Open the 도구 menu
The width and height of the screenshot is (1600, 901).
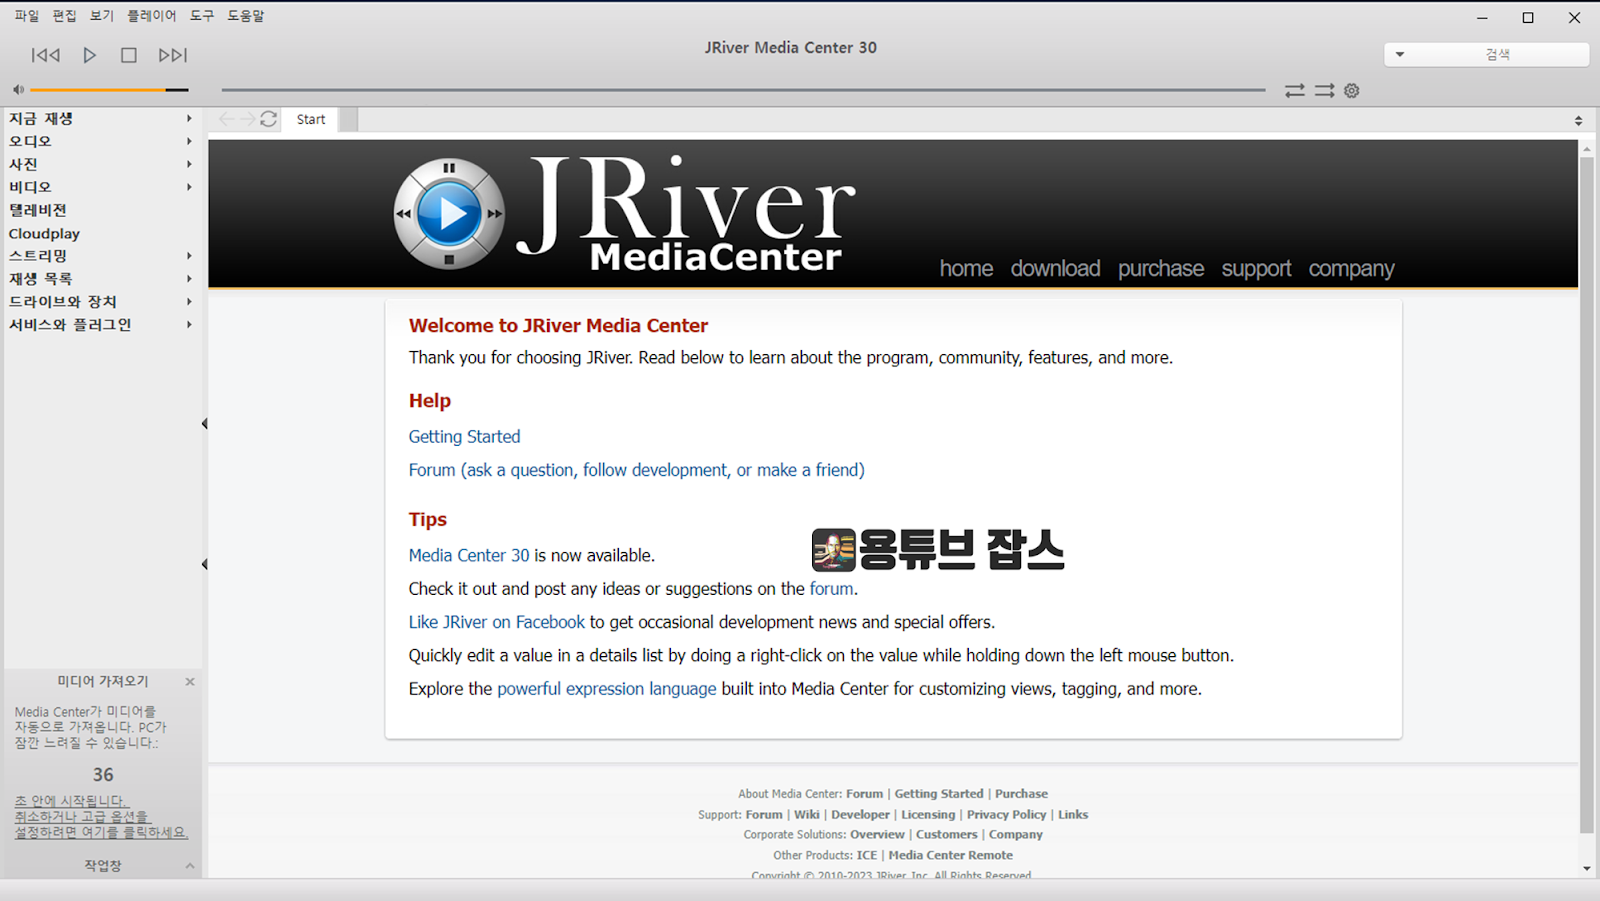point(202,16)
